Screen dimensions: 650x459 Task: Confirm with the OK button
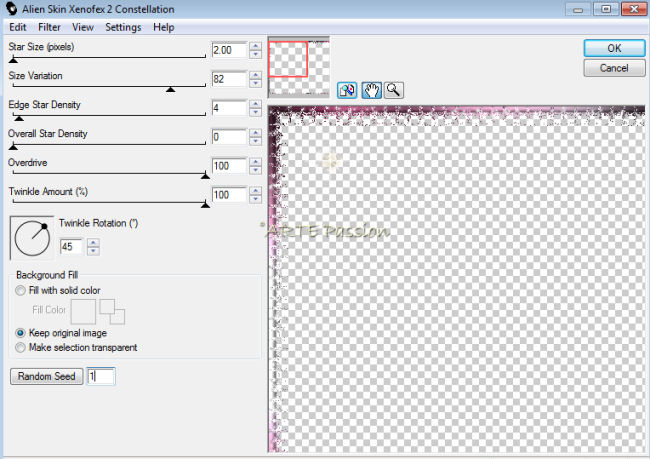point(614,49)
